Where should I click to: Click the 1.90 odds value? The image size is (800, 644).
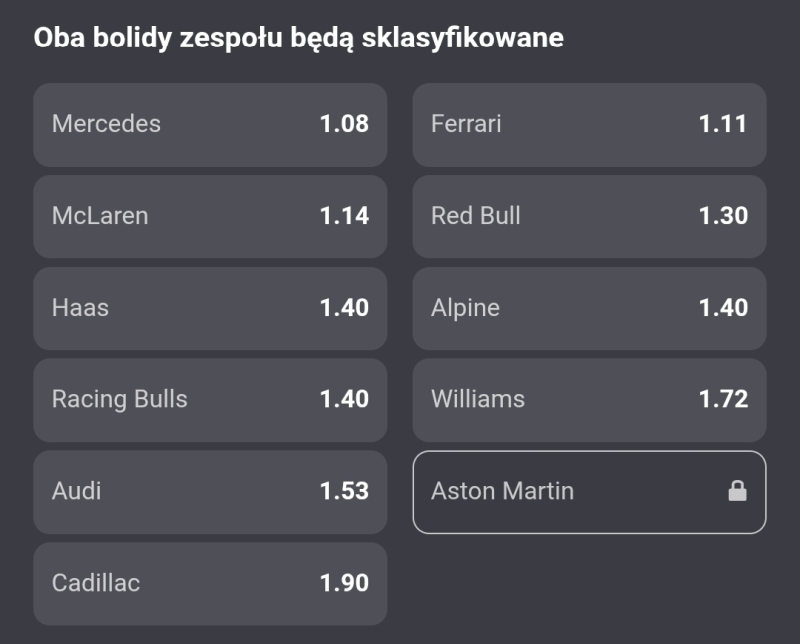point(344,583)
